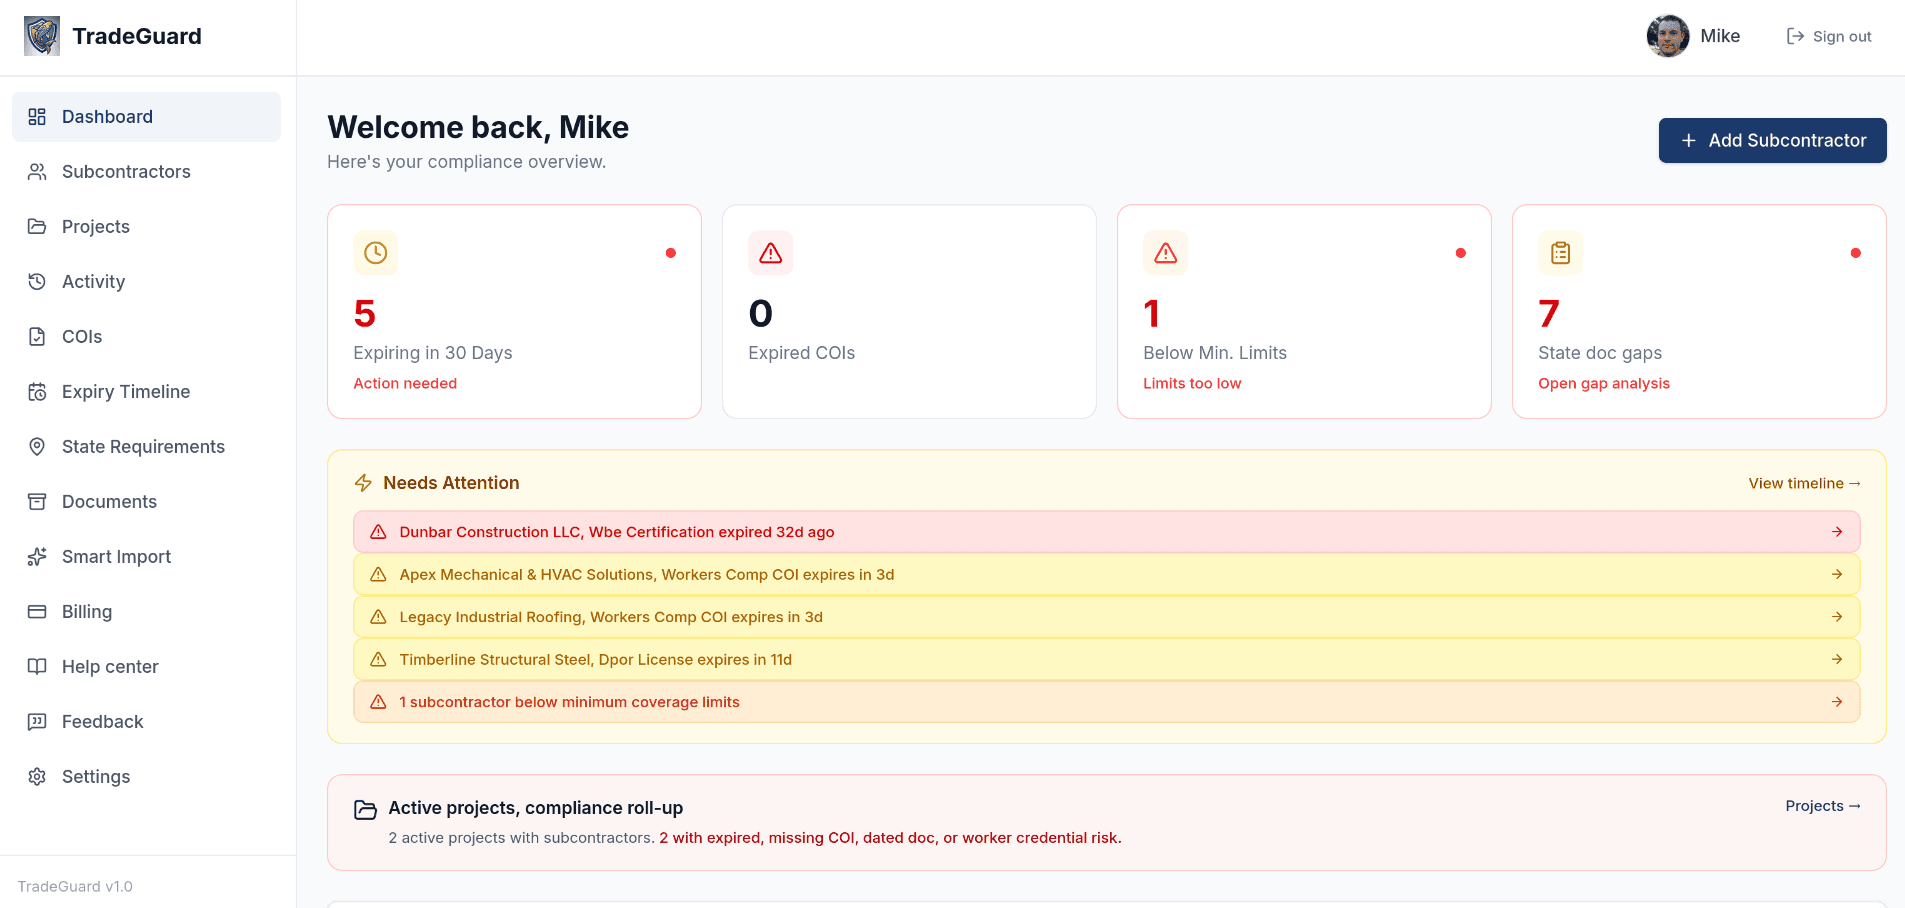Click the TradeGuard shield logo
The height and width of the screenshot is (908, 1905).
(x=42, y=36)
